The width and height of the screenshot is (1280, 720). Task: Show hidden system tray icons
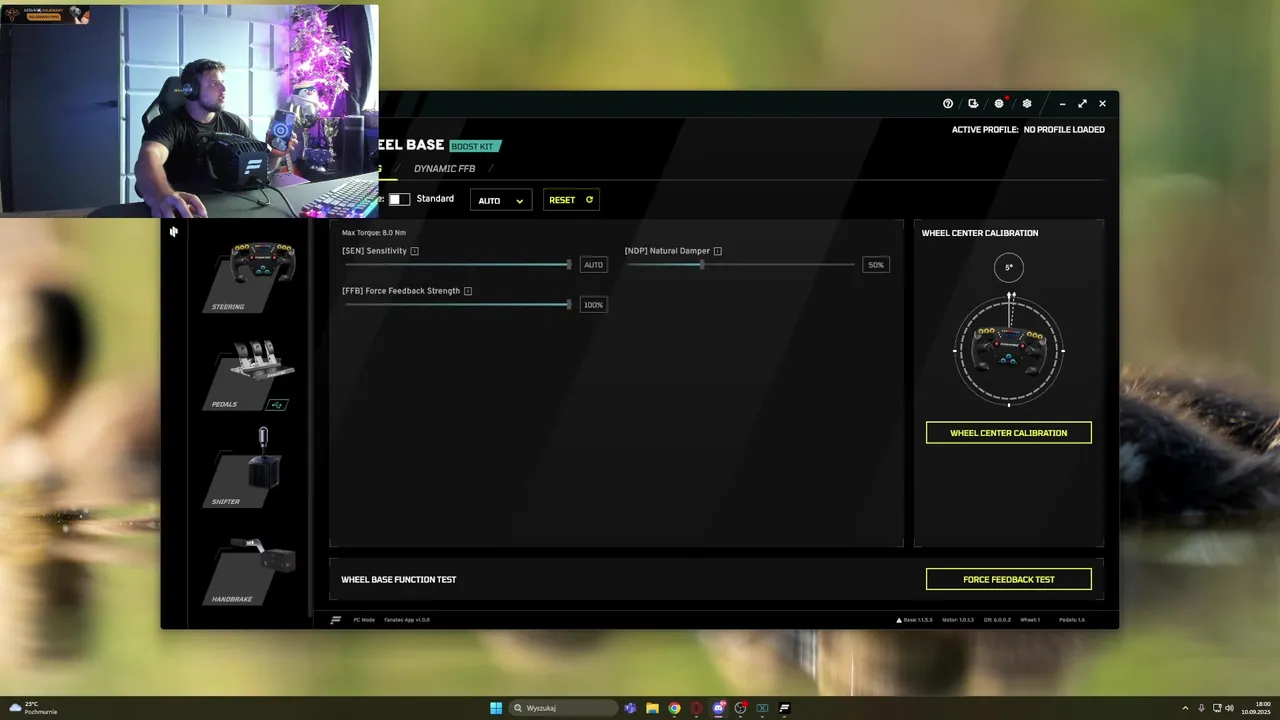point(1186,708)
